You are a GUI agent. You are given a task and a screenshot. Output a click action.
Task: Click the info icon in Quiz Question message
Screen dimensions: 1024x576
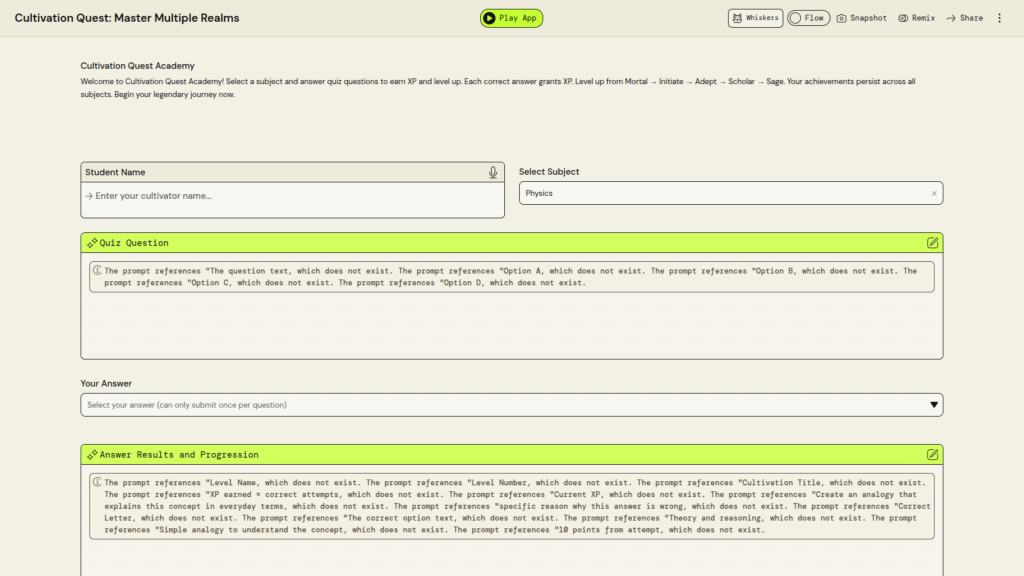[x=97, y=271]
